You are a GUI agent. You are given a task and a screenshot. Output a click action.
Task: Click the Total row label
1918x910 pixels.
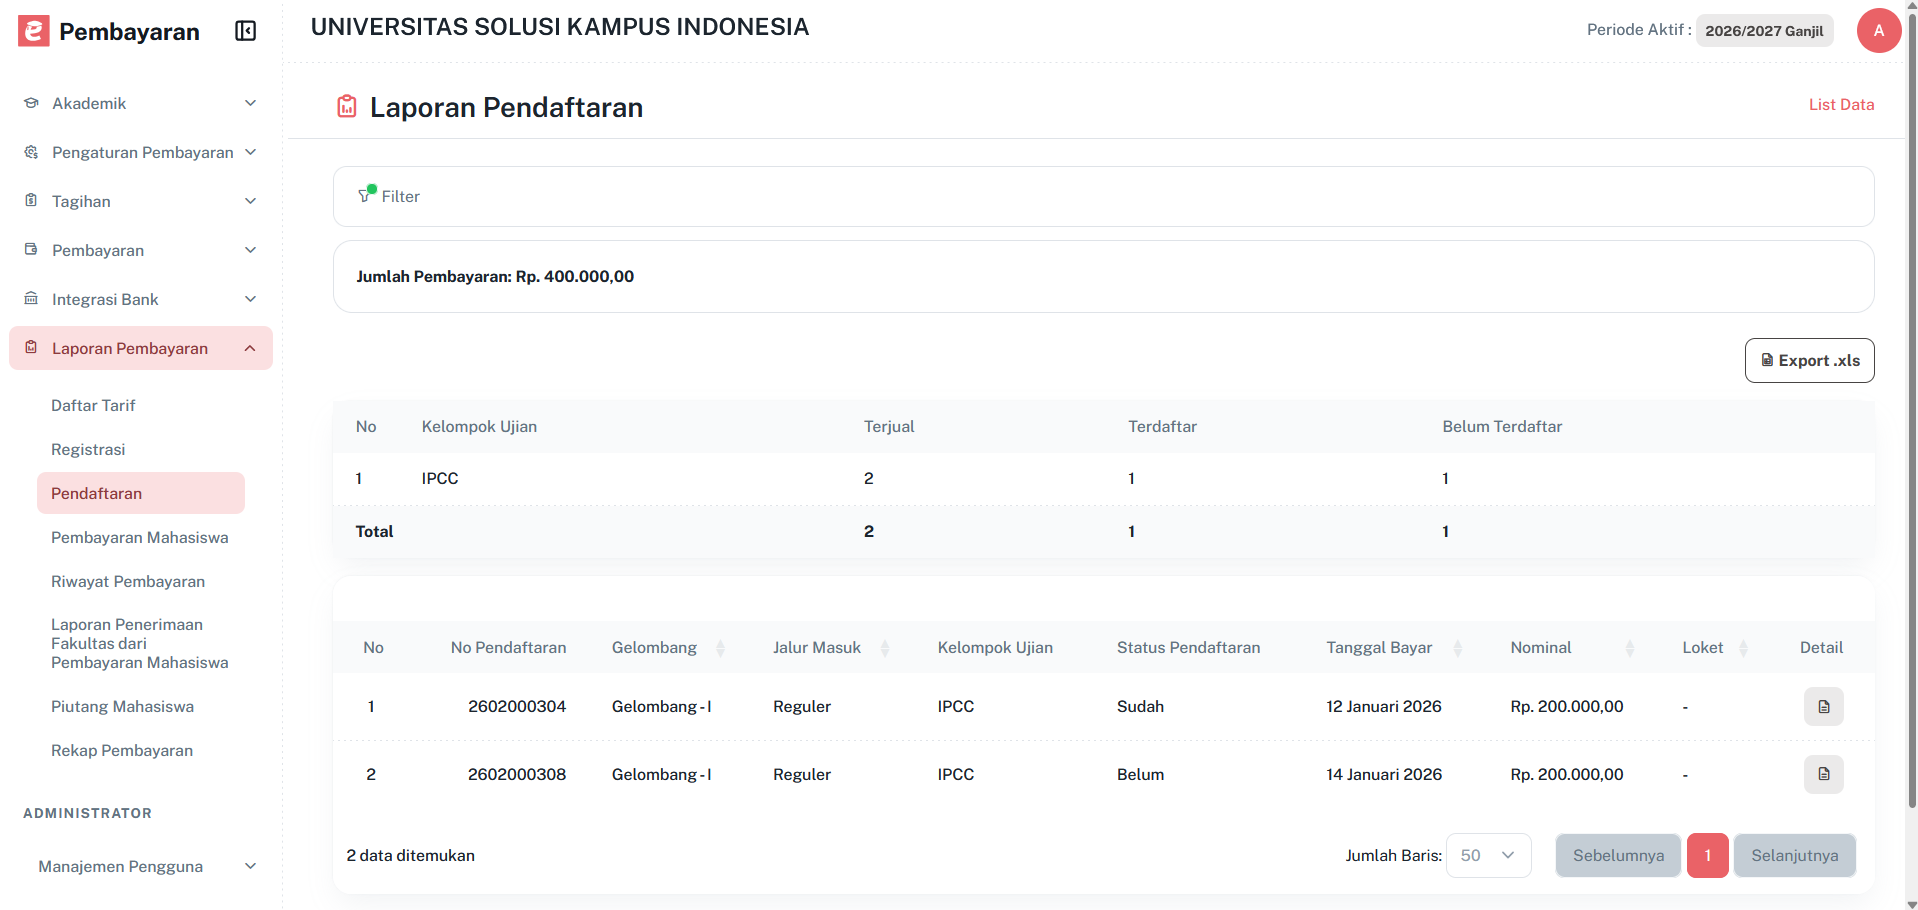coord(374,531)
